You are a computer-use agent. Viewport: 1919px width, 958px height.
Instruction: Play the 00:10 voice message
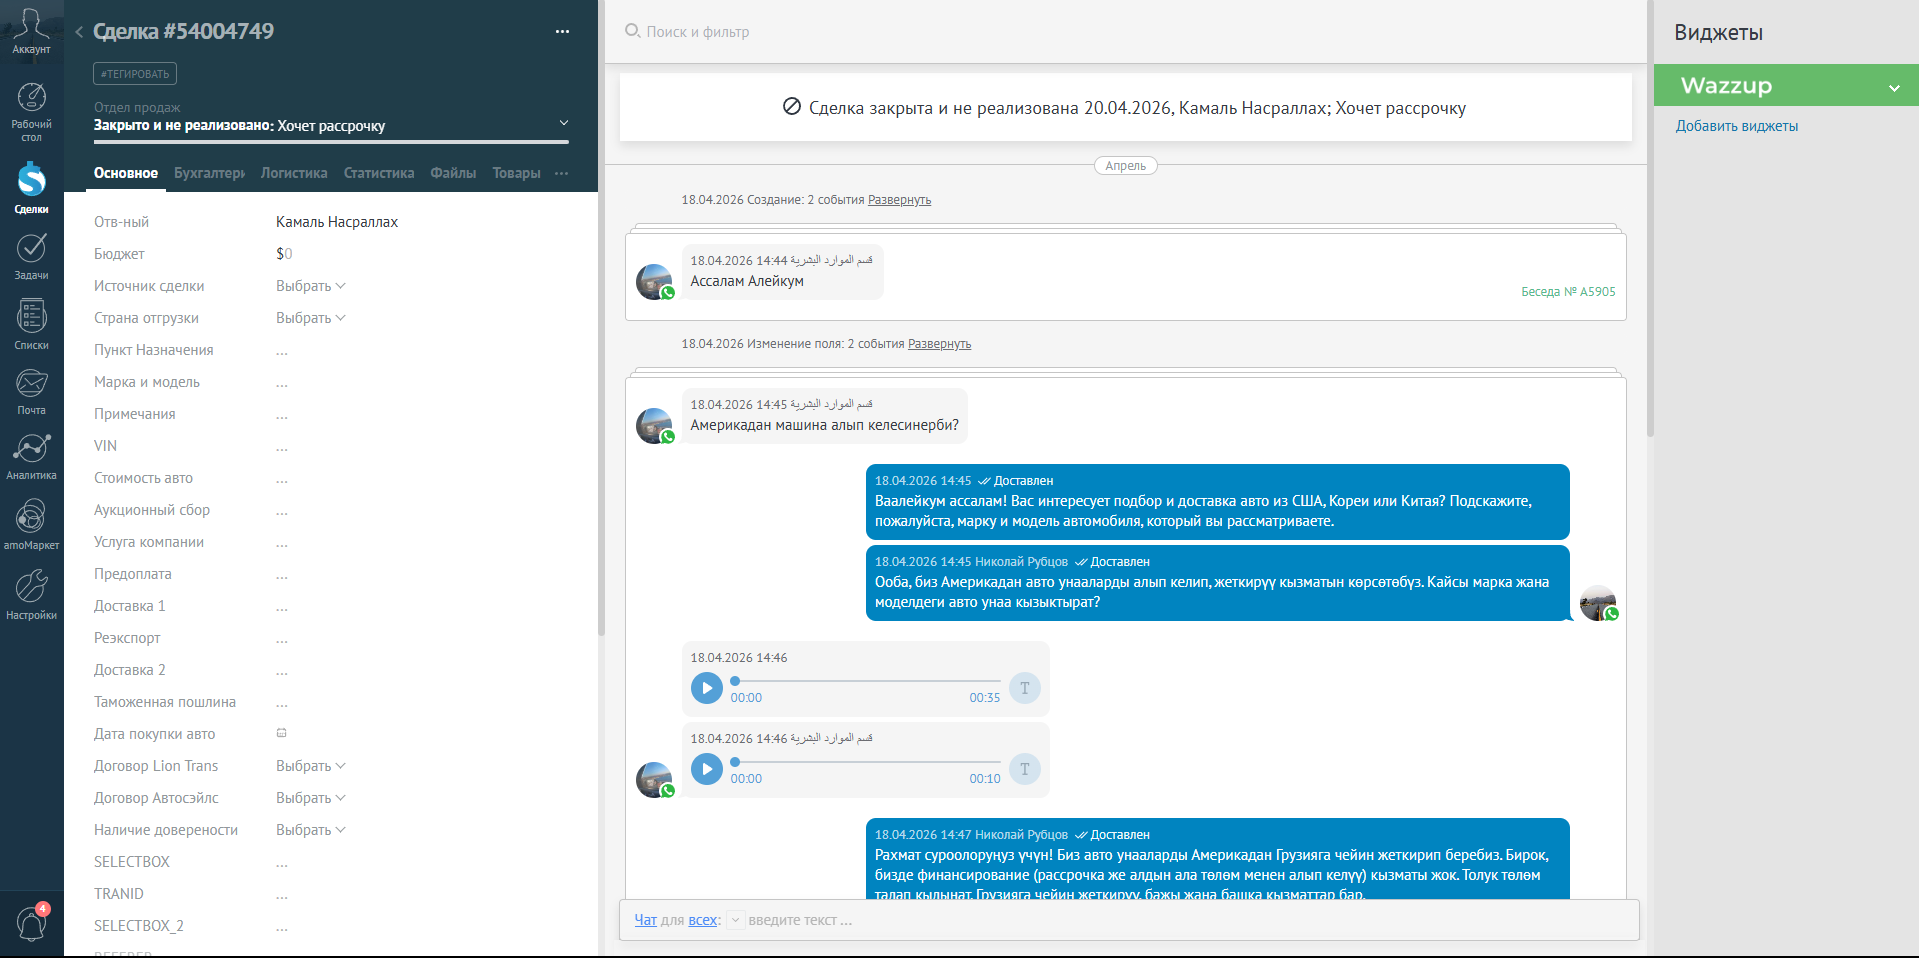(x=706, y=769)
